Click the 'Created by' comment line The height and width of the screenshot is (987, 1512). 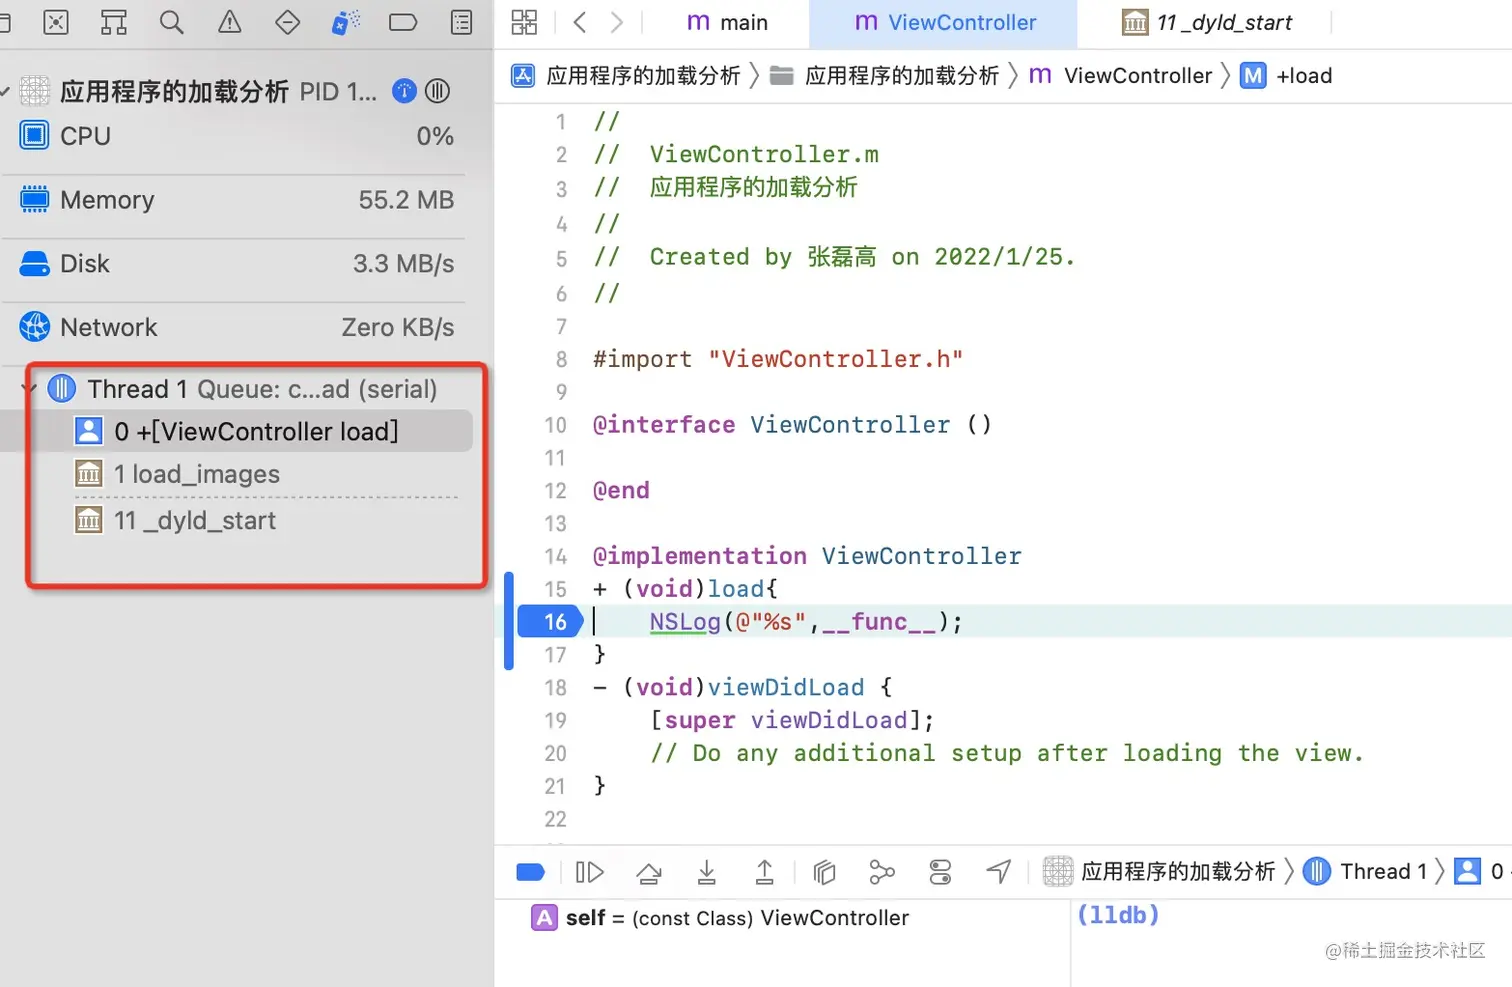[834, 257]
